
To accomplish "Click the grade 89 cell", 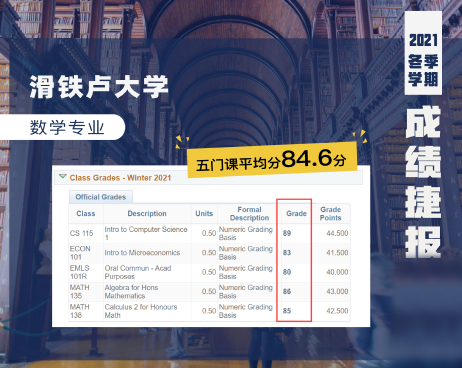I will [287, 233].
